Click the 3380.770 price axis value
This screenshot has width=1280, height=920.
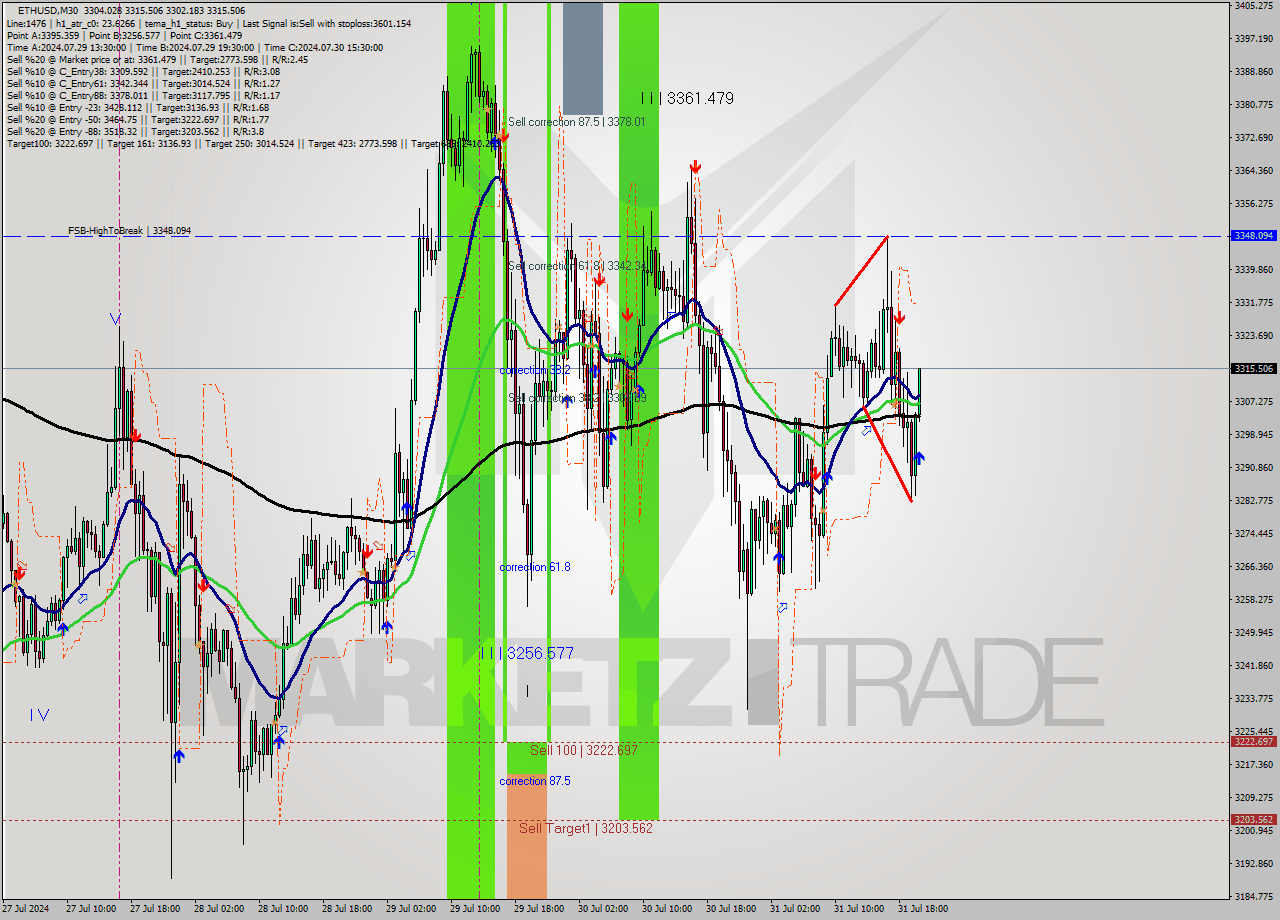[1254, 104]
